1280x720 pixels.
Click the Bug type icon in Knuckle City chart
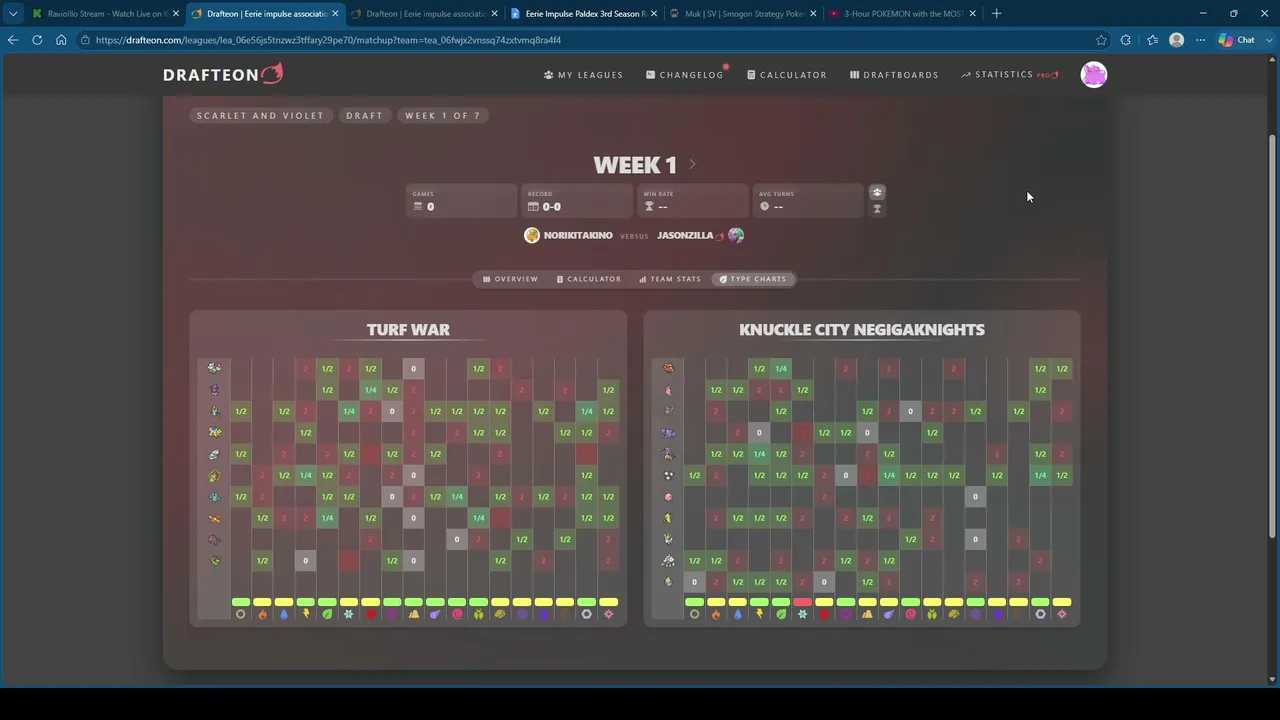[x=932, y=614]
